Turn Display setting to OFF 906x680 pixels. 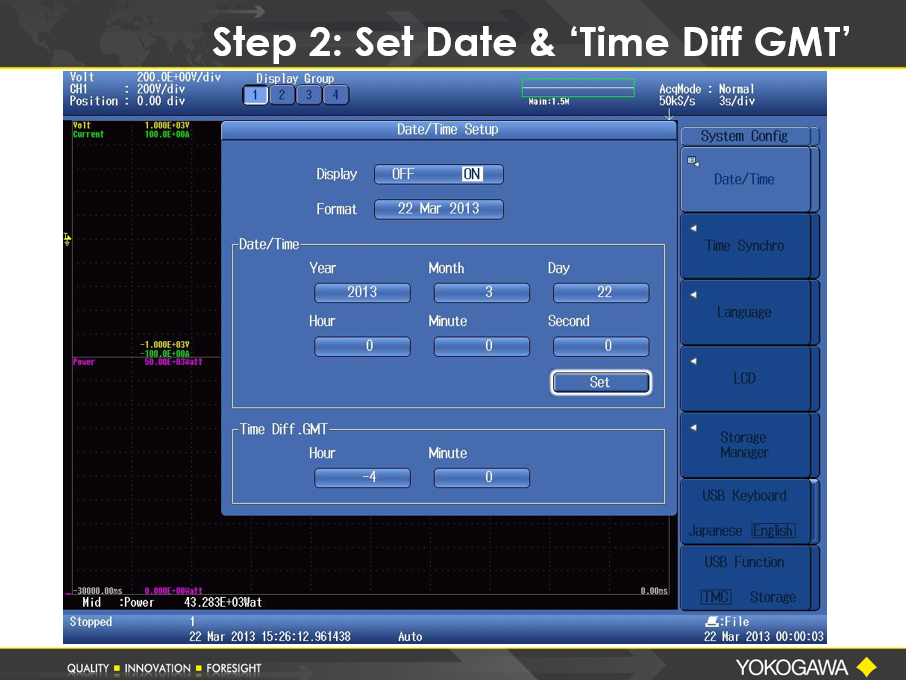pyautogui.click(x=403, y=174)
